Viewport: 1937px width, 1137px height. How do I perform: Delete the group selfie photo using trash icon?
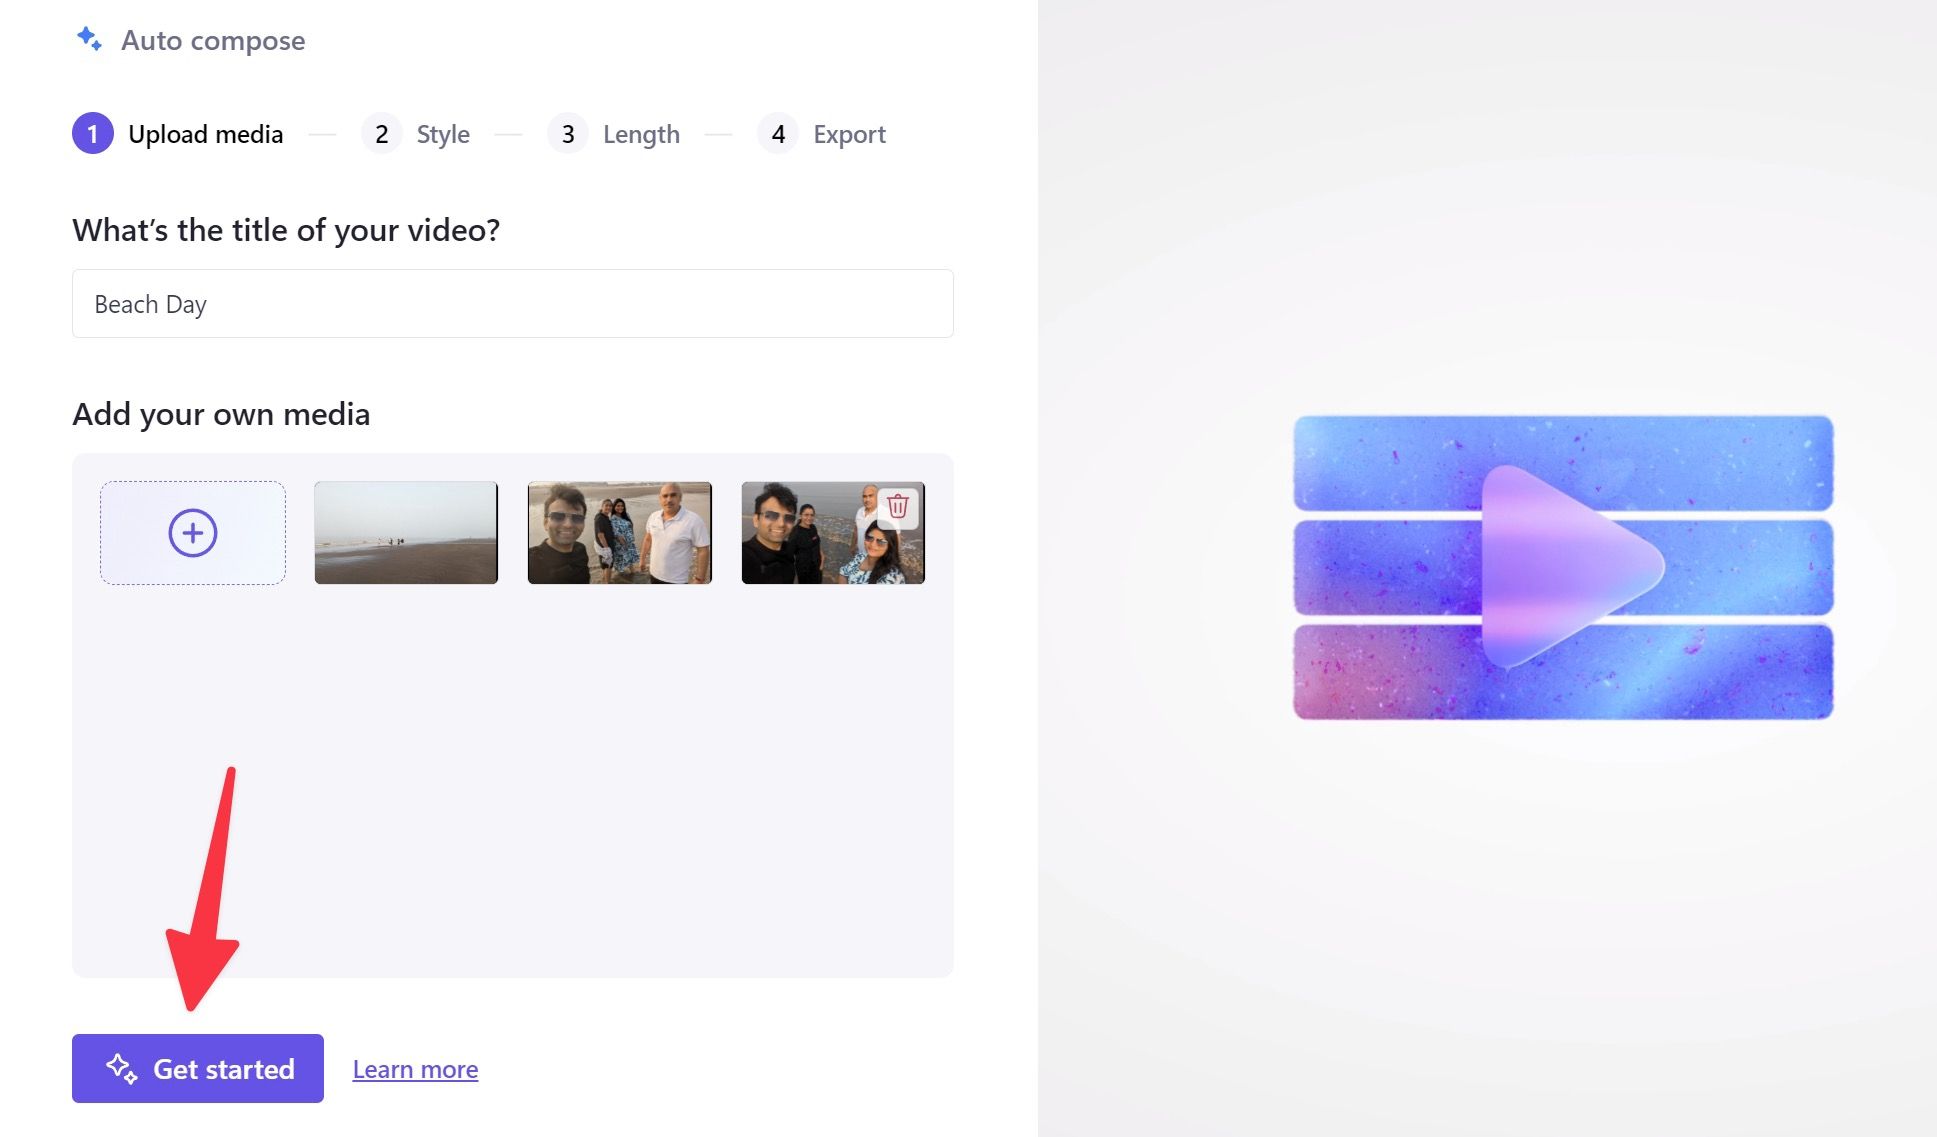coord(897,508)
